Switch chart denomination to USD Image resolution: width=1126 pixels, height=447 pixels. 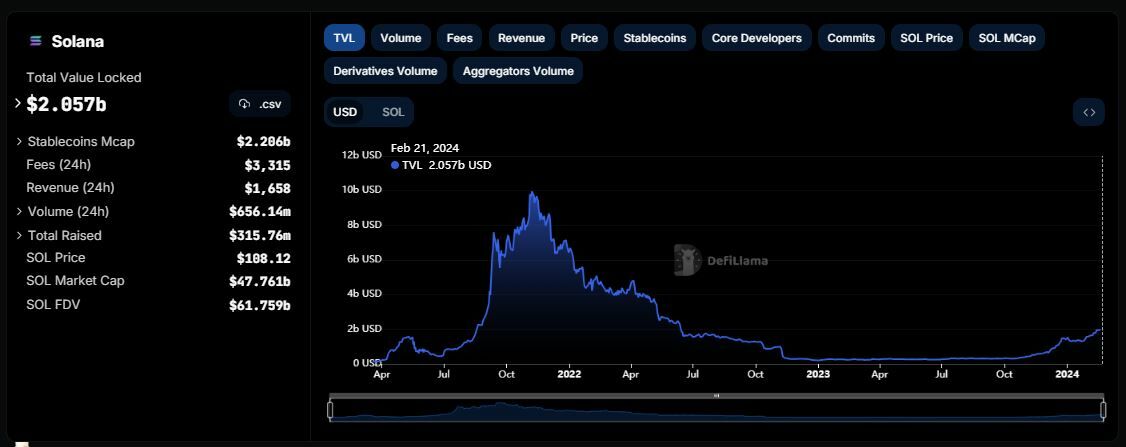point(345,112)
